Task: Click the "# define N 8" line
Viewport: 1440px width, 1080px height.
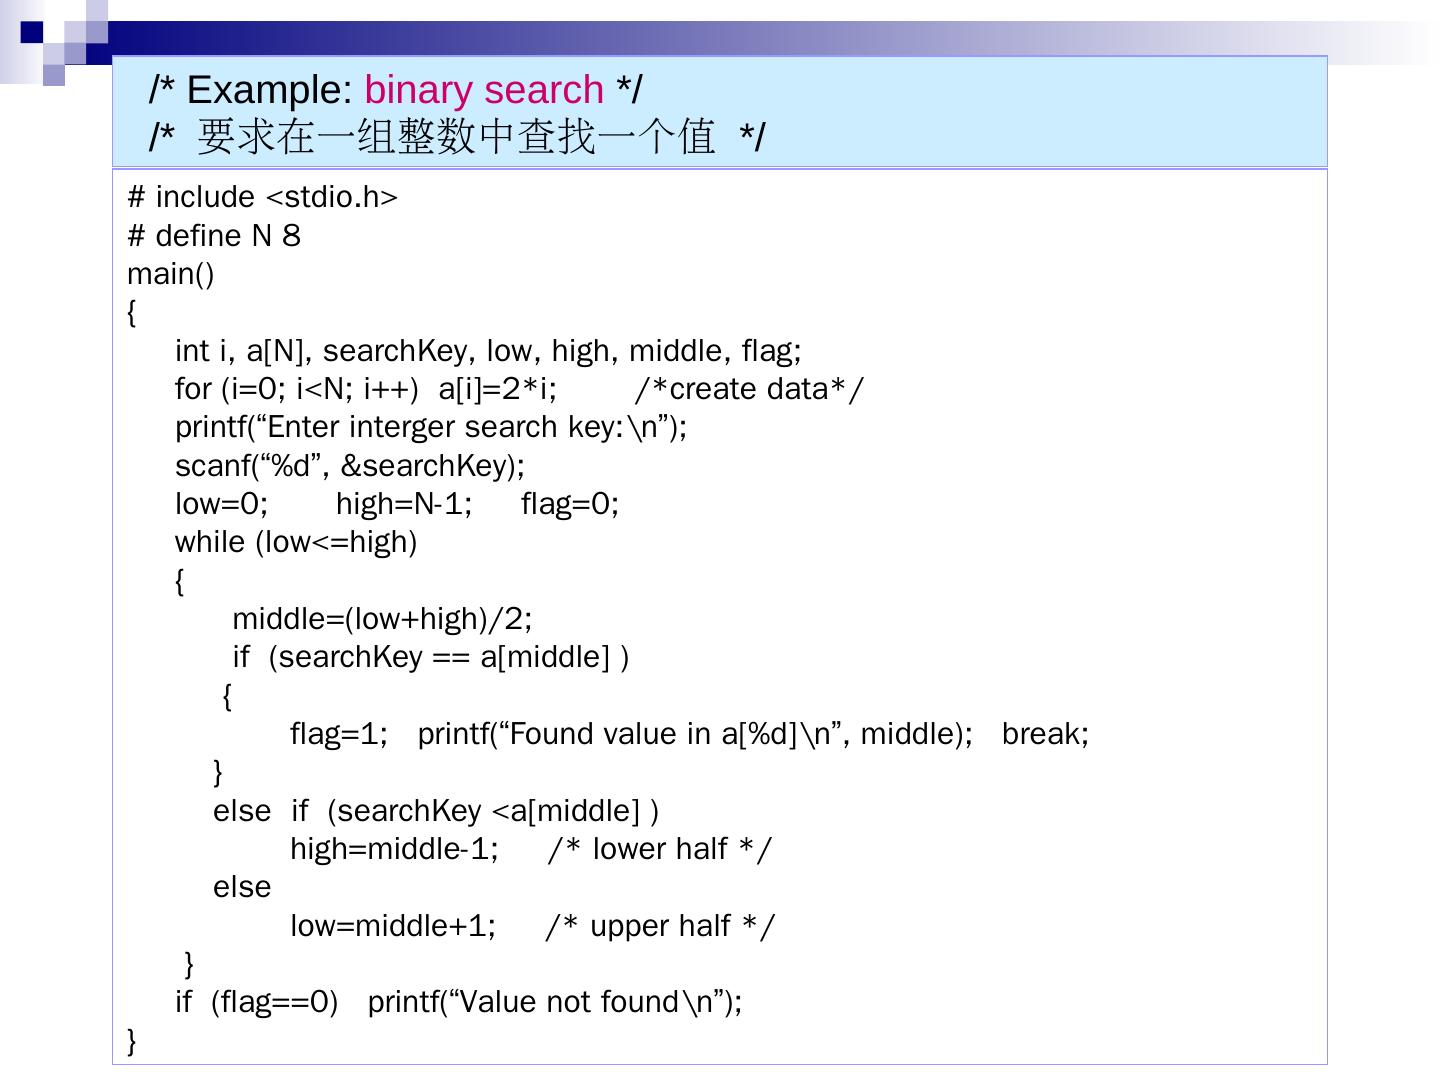Action: pyautogui.click(x=214, y=235)
